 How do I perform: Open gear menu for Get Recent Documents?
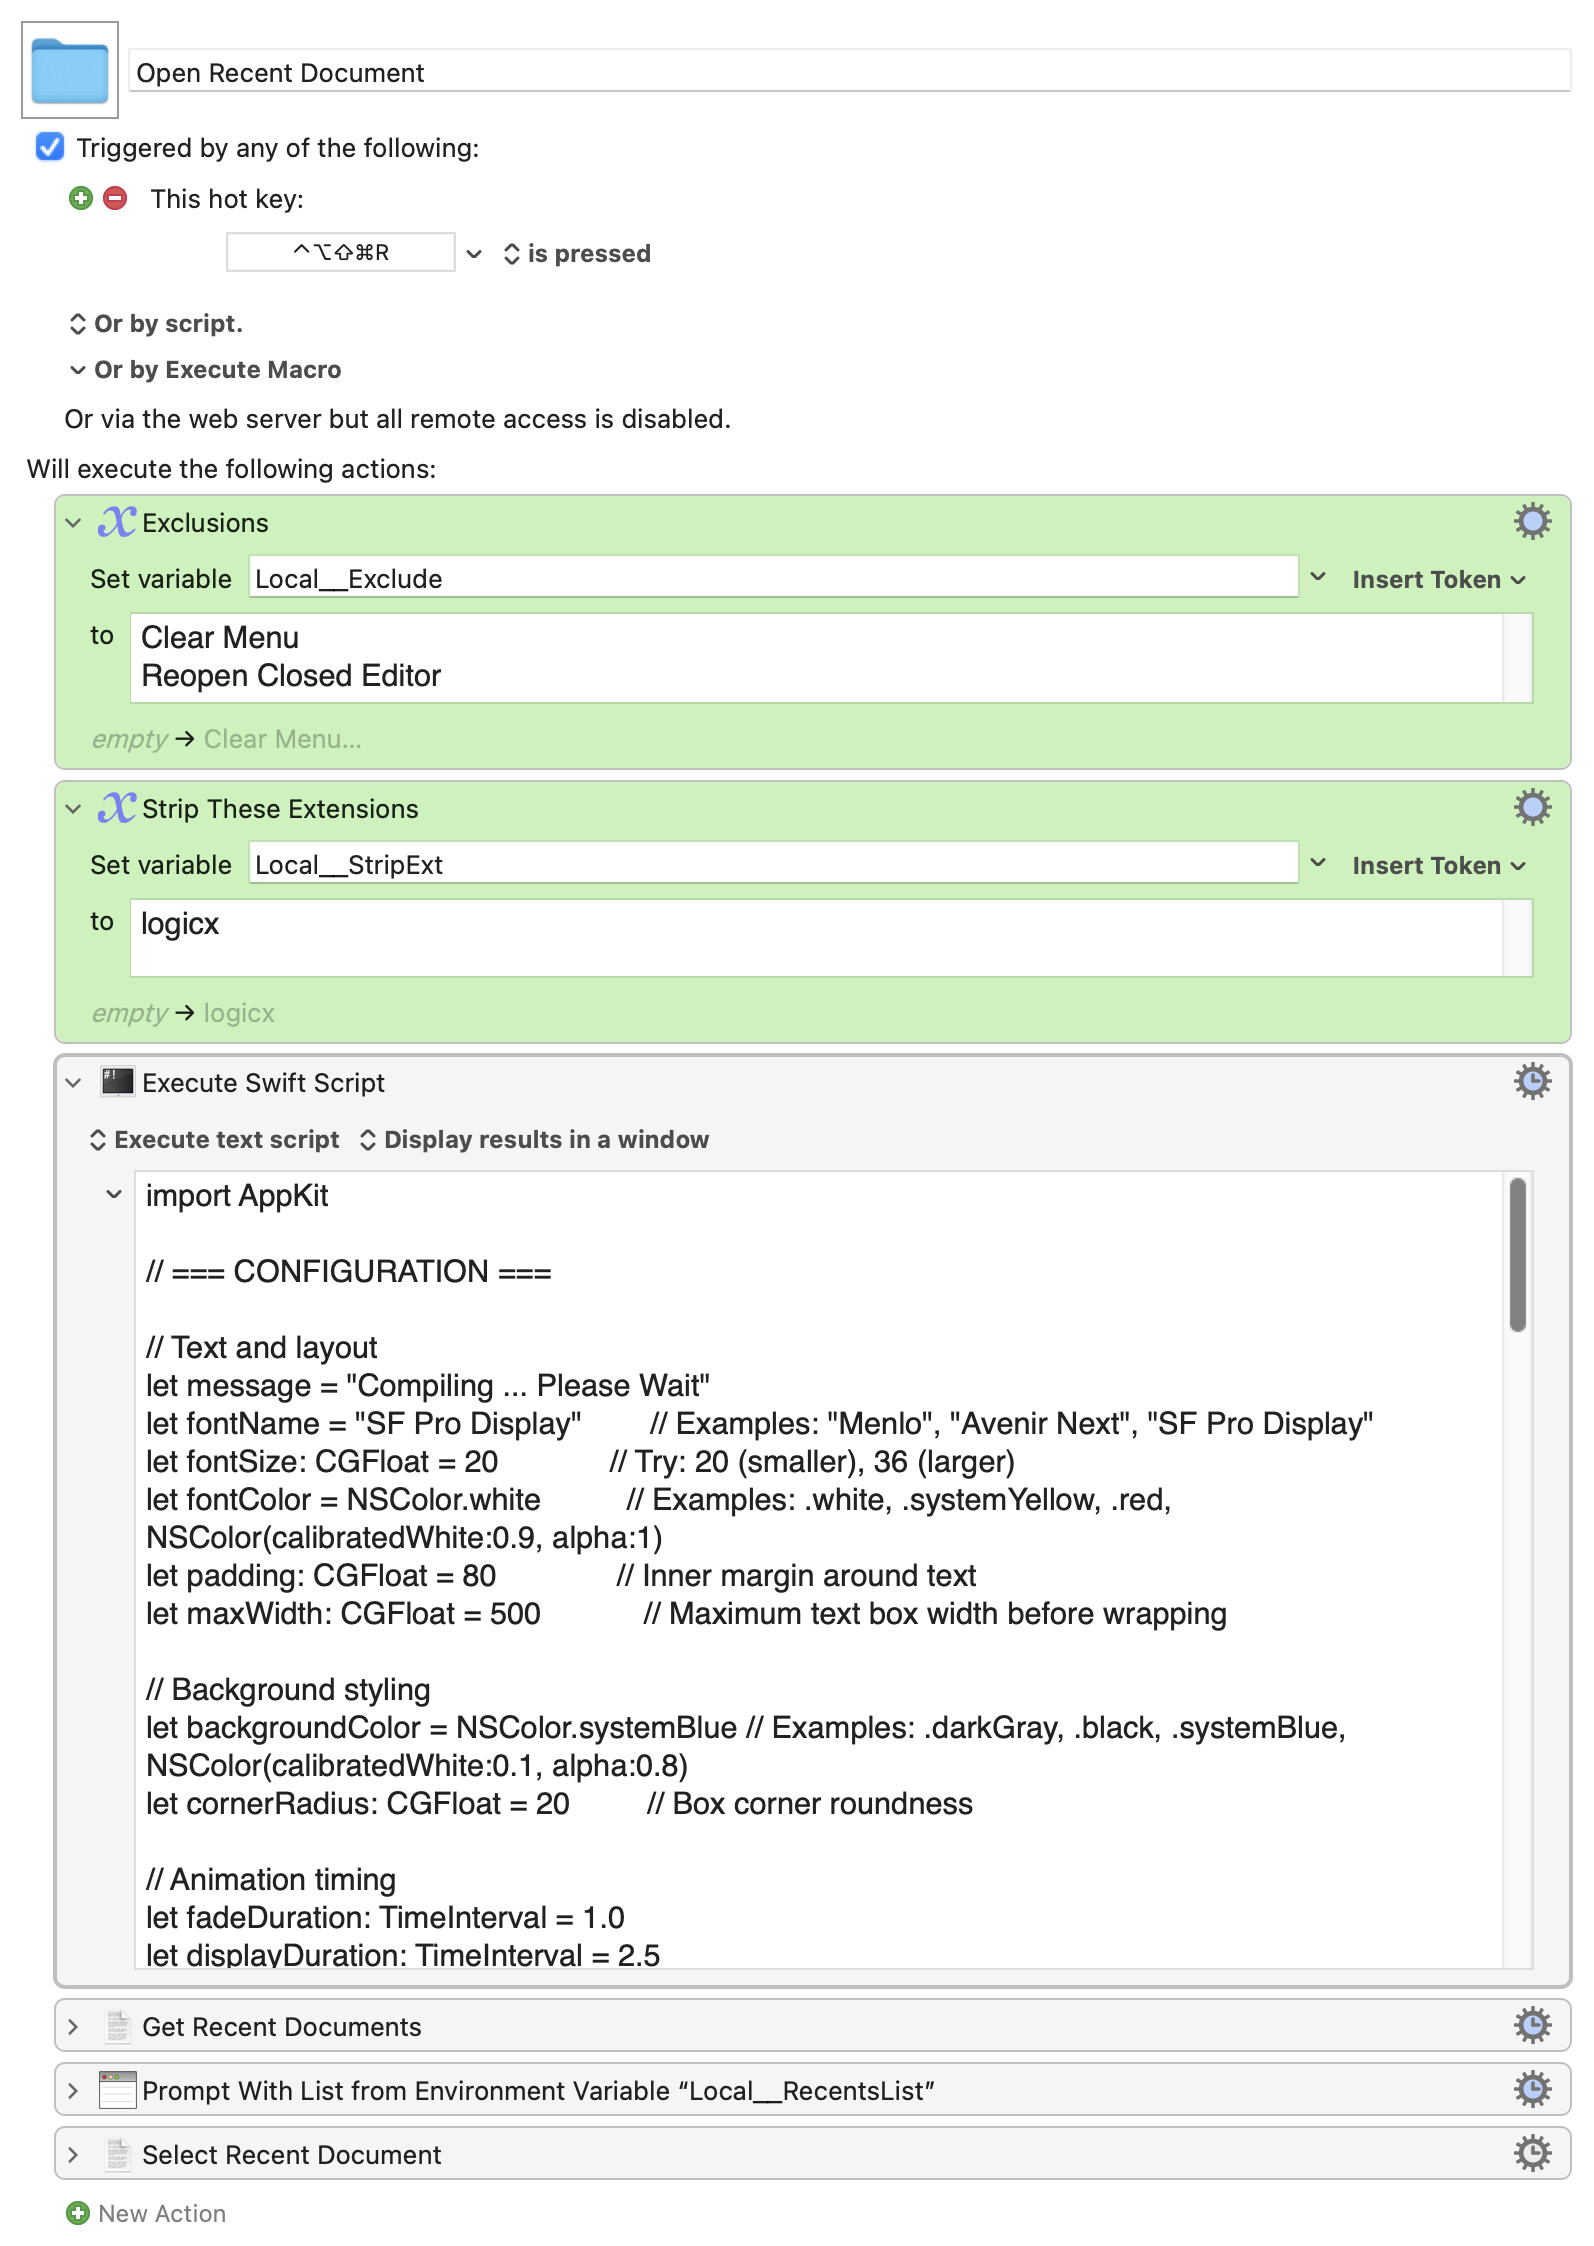click(x=1531, y=2026)
